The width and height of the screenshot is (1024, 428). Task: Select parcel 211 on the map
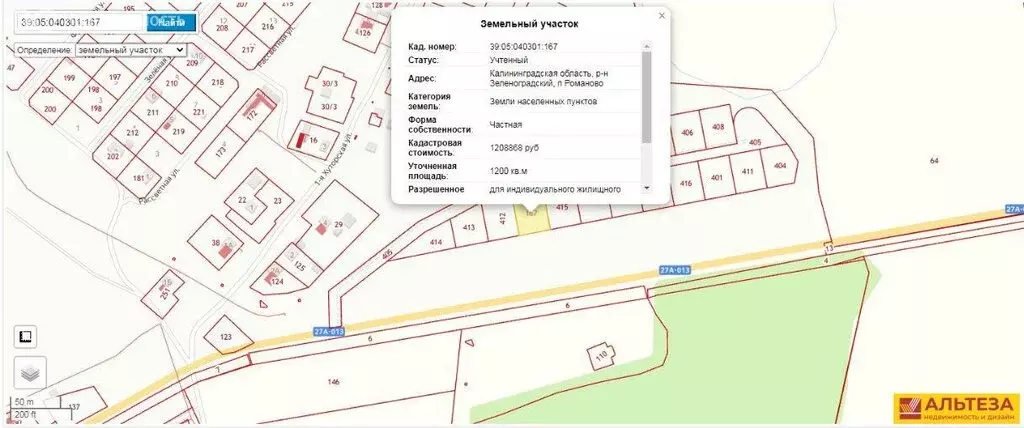pos(153,112)
